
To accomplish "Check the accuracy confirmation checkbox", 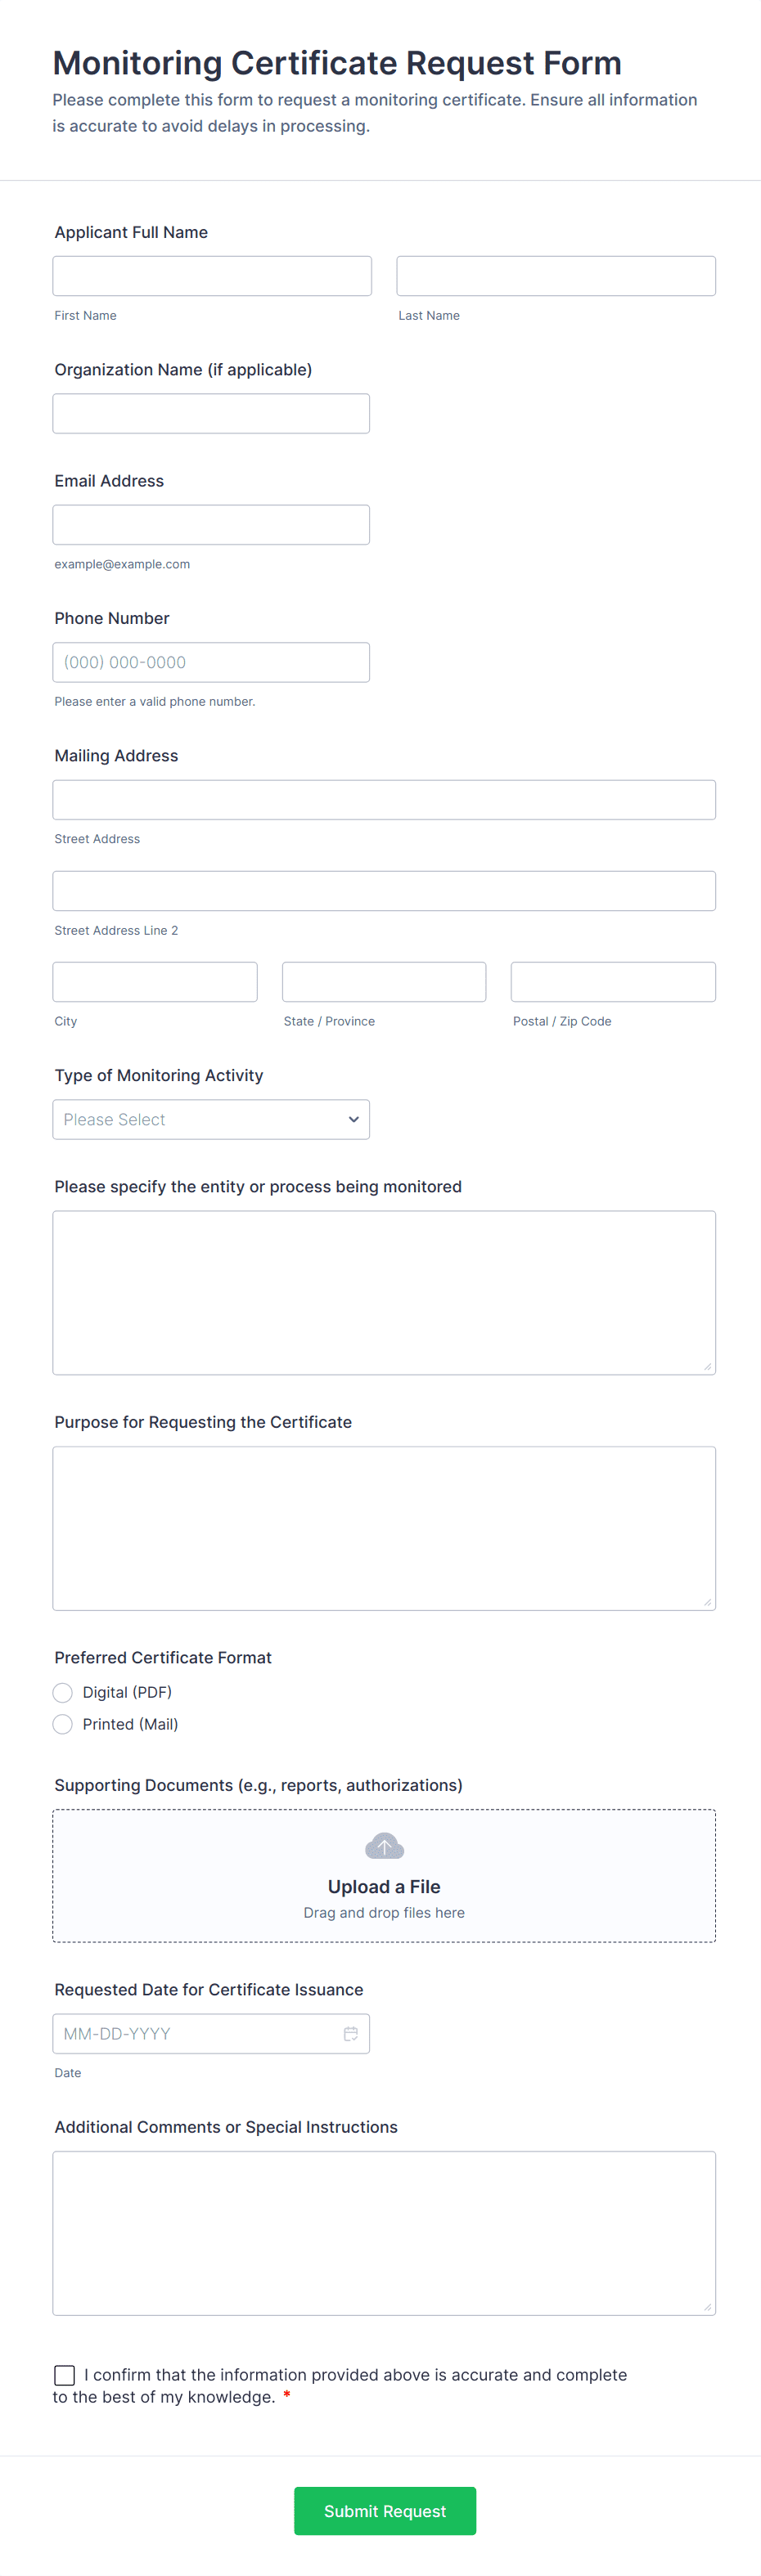I will (x=65, y=2375).
